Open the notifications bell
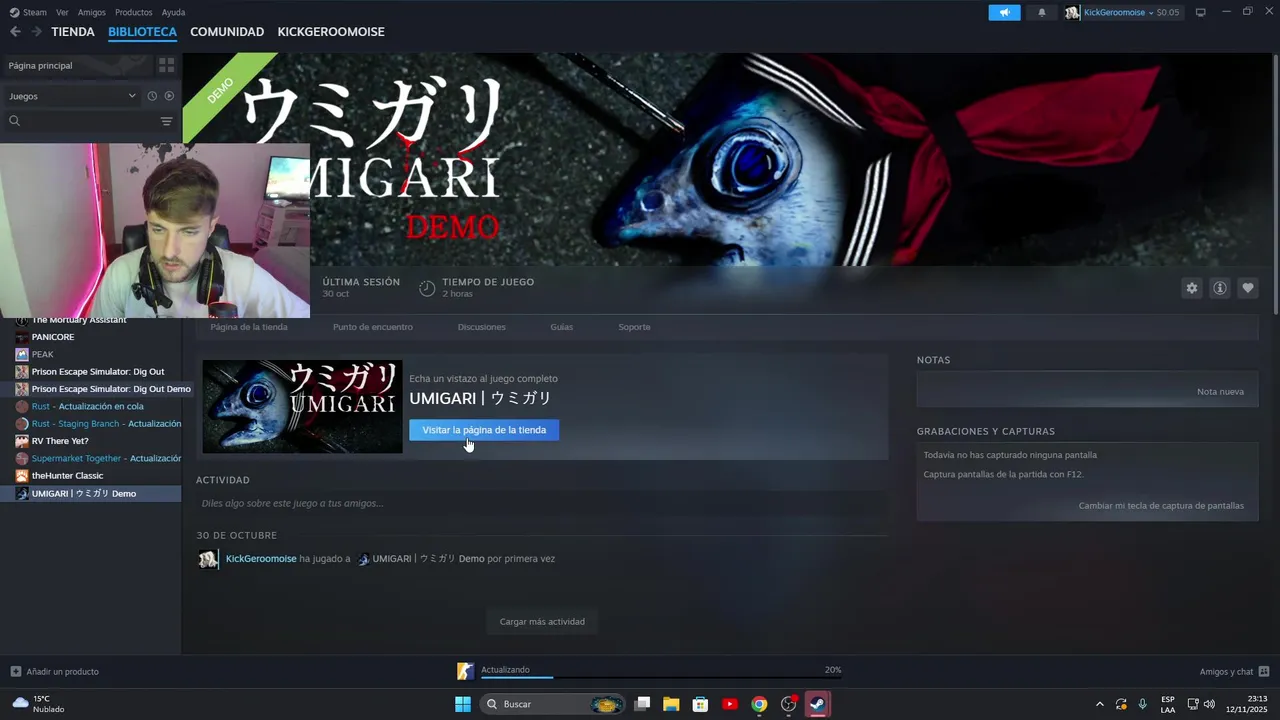 coord(1041,12)
